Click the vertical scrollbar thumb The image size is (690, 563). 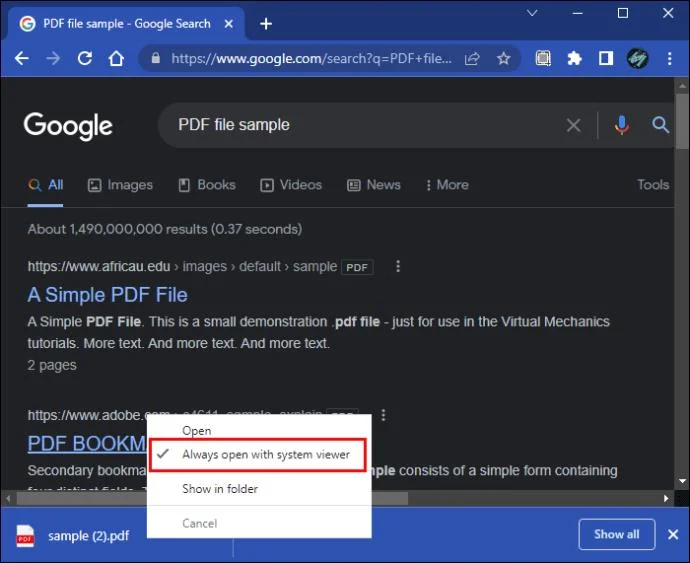682,121
